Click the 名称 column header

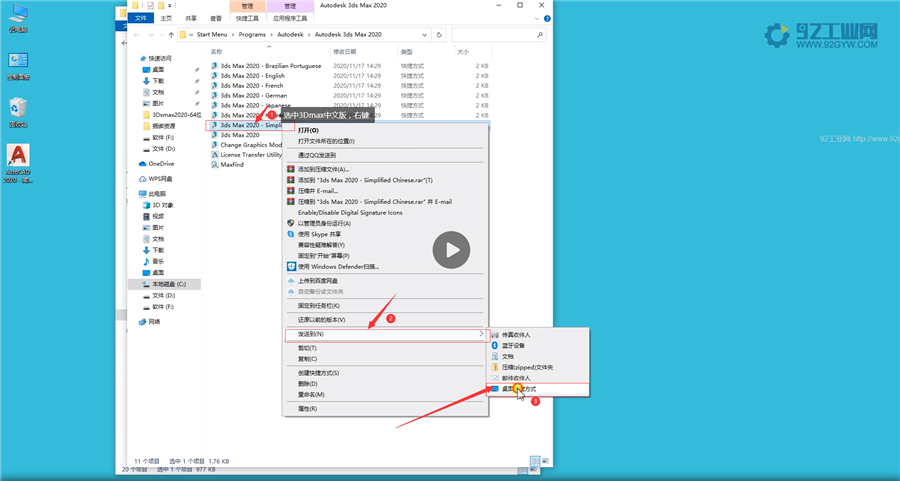tap(216, 52)
